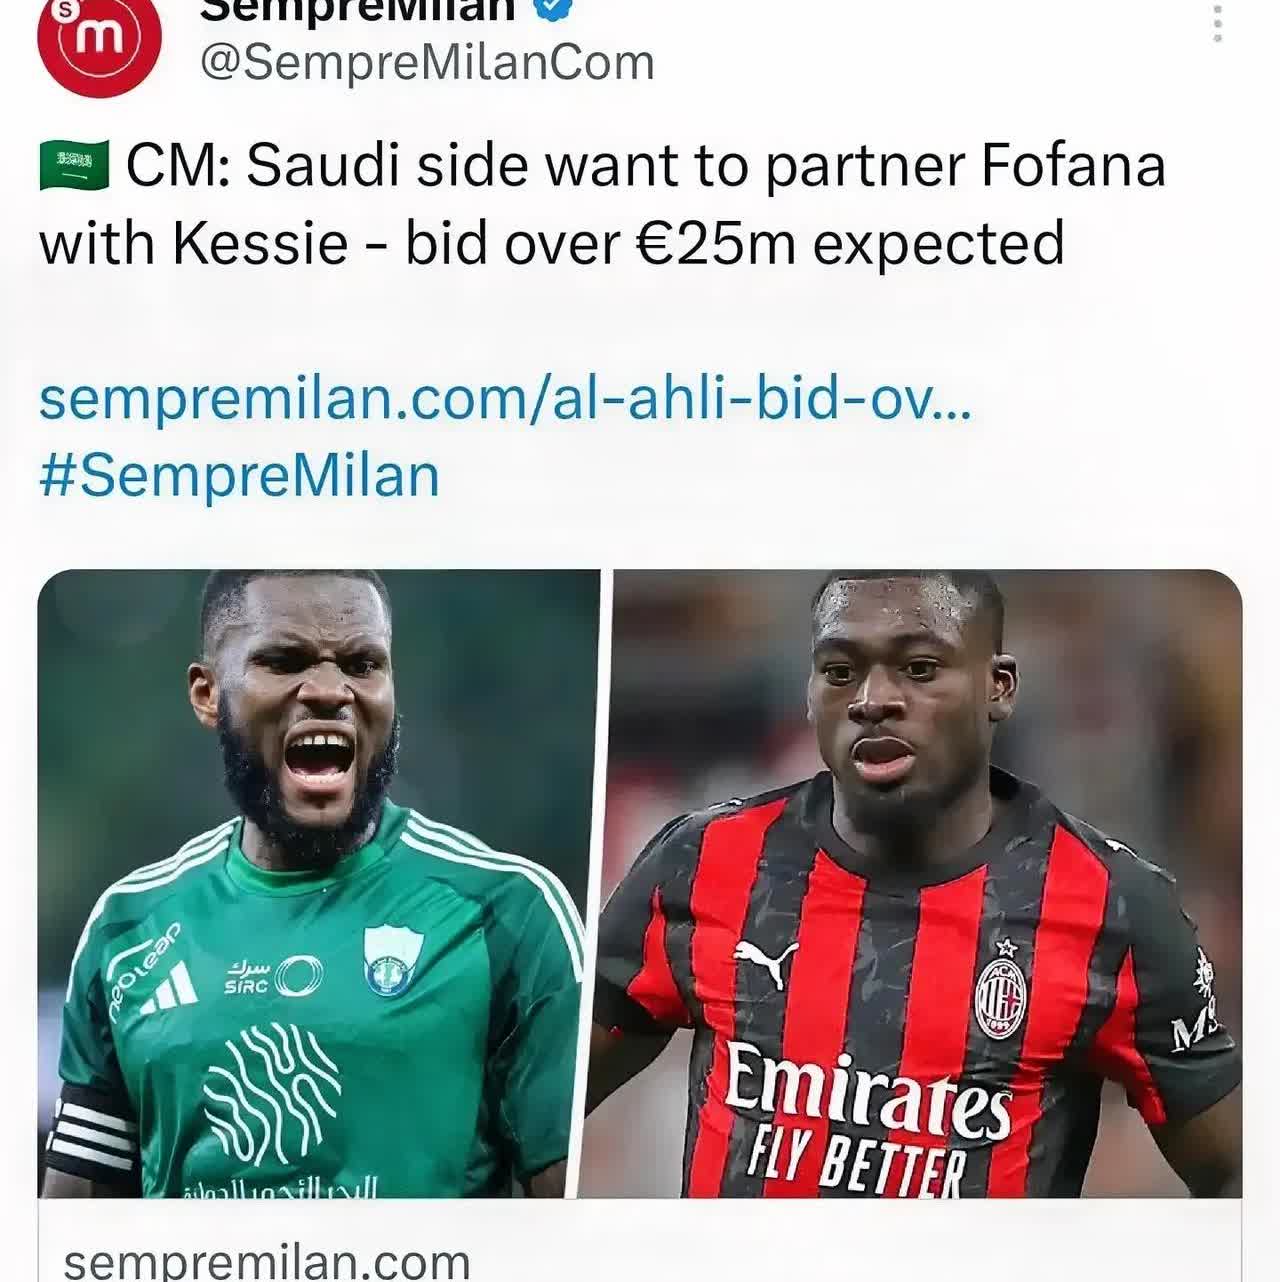
Task: Open the SempreMilan profile avatar
Action: click(x=99, y=36)
